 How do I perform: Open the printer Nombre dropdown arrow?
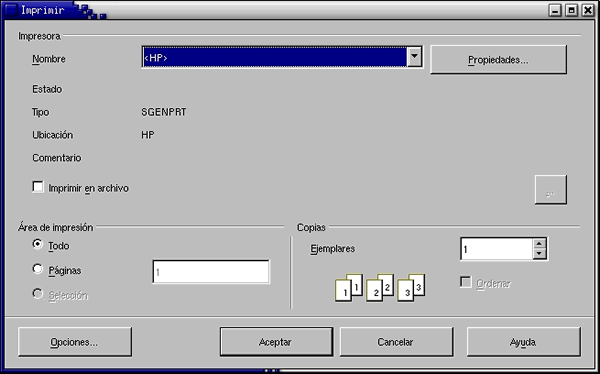pyautogui.click(x=414, y=57)
